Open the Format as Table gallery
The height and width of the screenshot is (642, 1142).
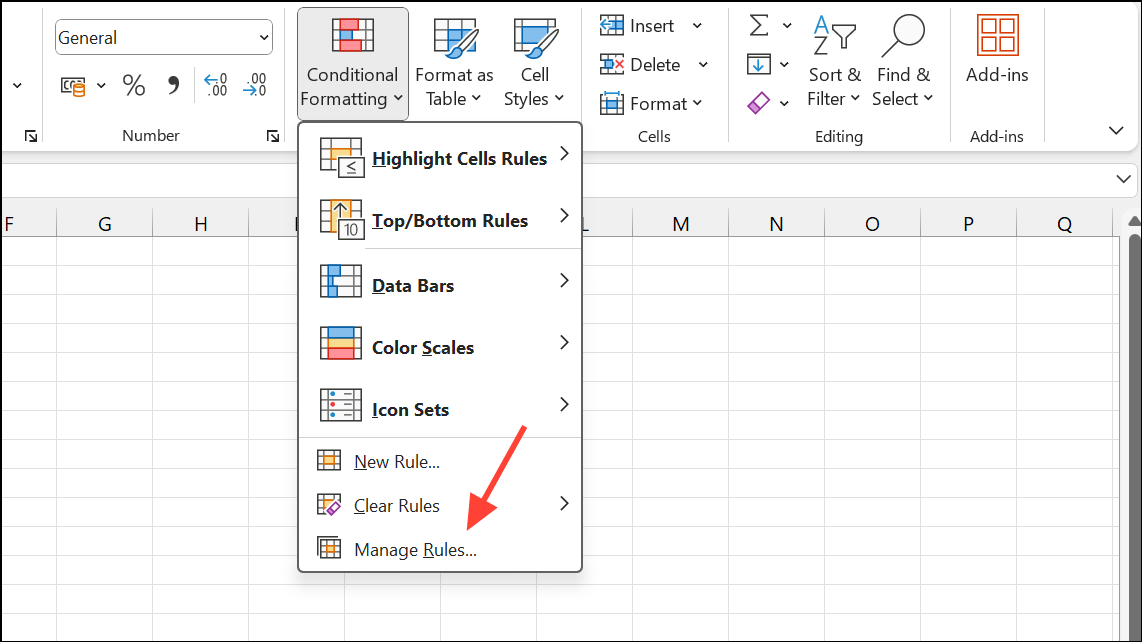click(x=454, y=60)
